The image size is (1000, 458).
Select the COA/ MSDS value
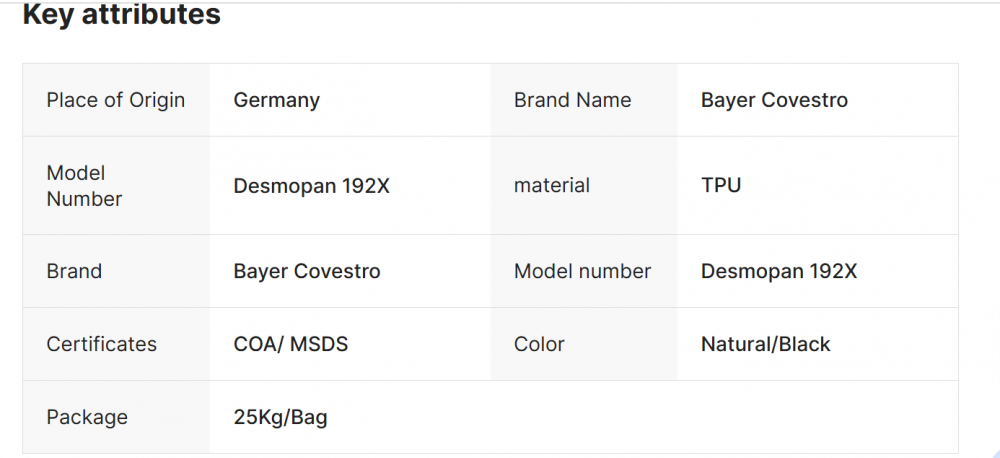(x=291, y=344)
